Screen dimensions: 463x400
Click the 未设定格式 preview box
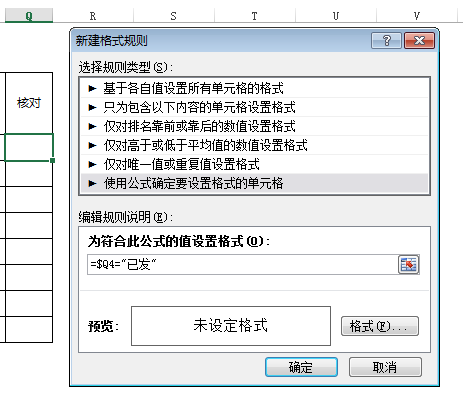[x=231, y=326]
